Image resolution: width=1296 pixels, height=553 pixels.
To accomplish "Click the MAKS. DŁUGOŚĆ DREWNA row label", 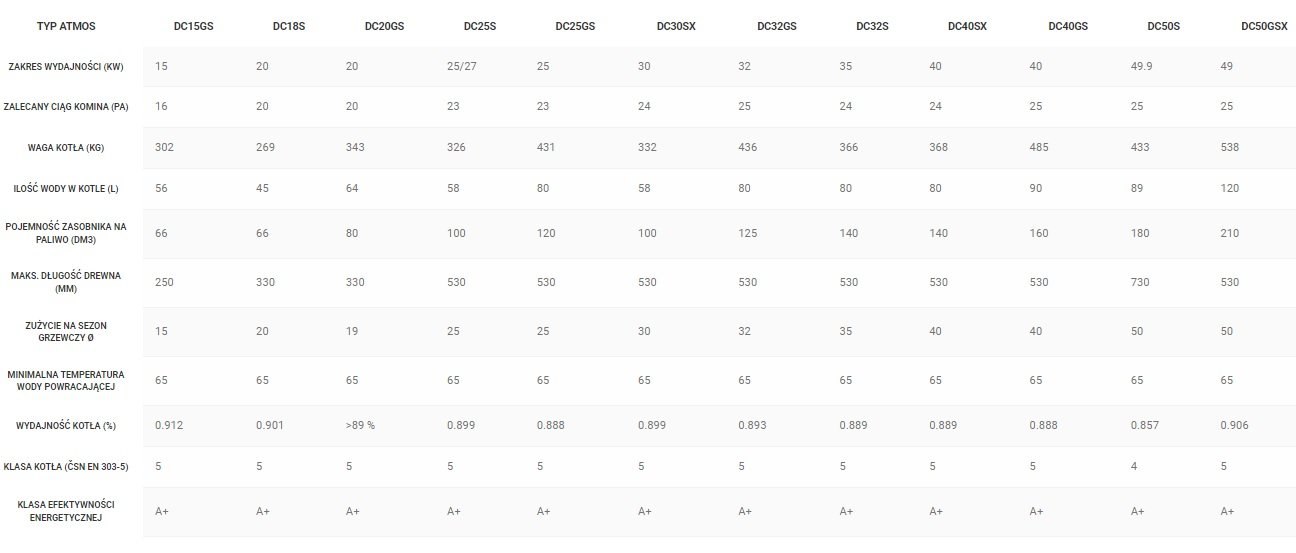I will point(66,282).
